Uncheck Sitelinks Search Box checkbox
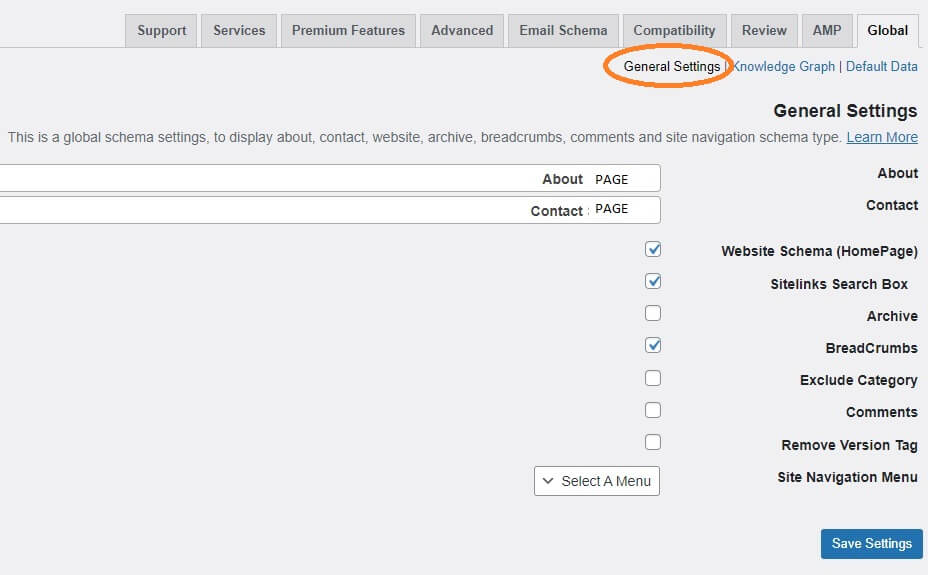Viewport: 928px width, 575px height. [x=653, y=281]
